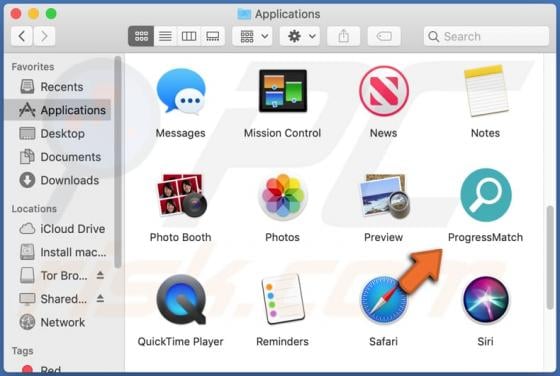Eject the Tor Bro... volume
This screenshot has width=560, height=376.
point(100,275)
